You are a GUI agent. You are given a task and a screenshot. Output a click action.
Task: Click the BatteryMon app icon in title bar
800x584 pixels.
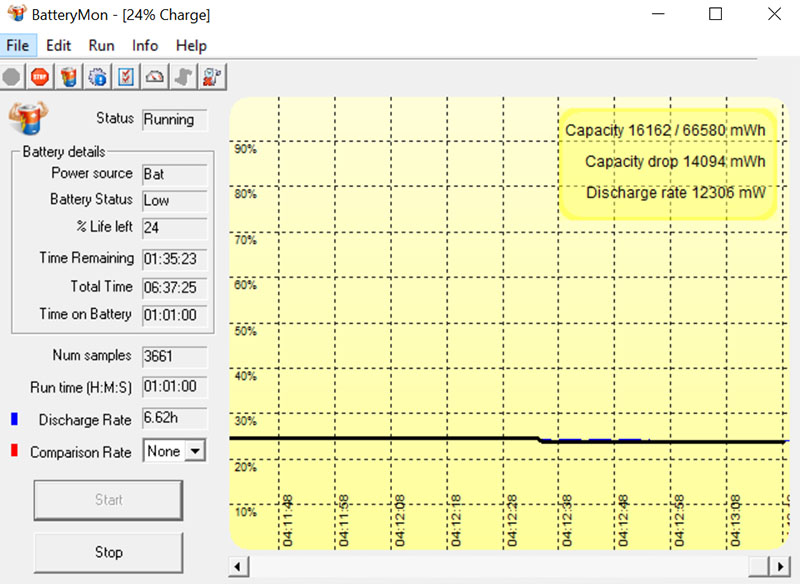(17, 13)
